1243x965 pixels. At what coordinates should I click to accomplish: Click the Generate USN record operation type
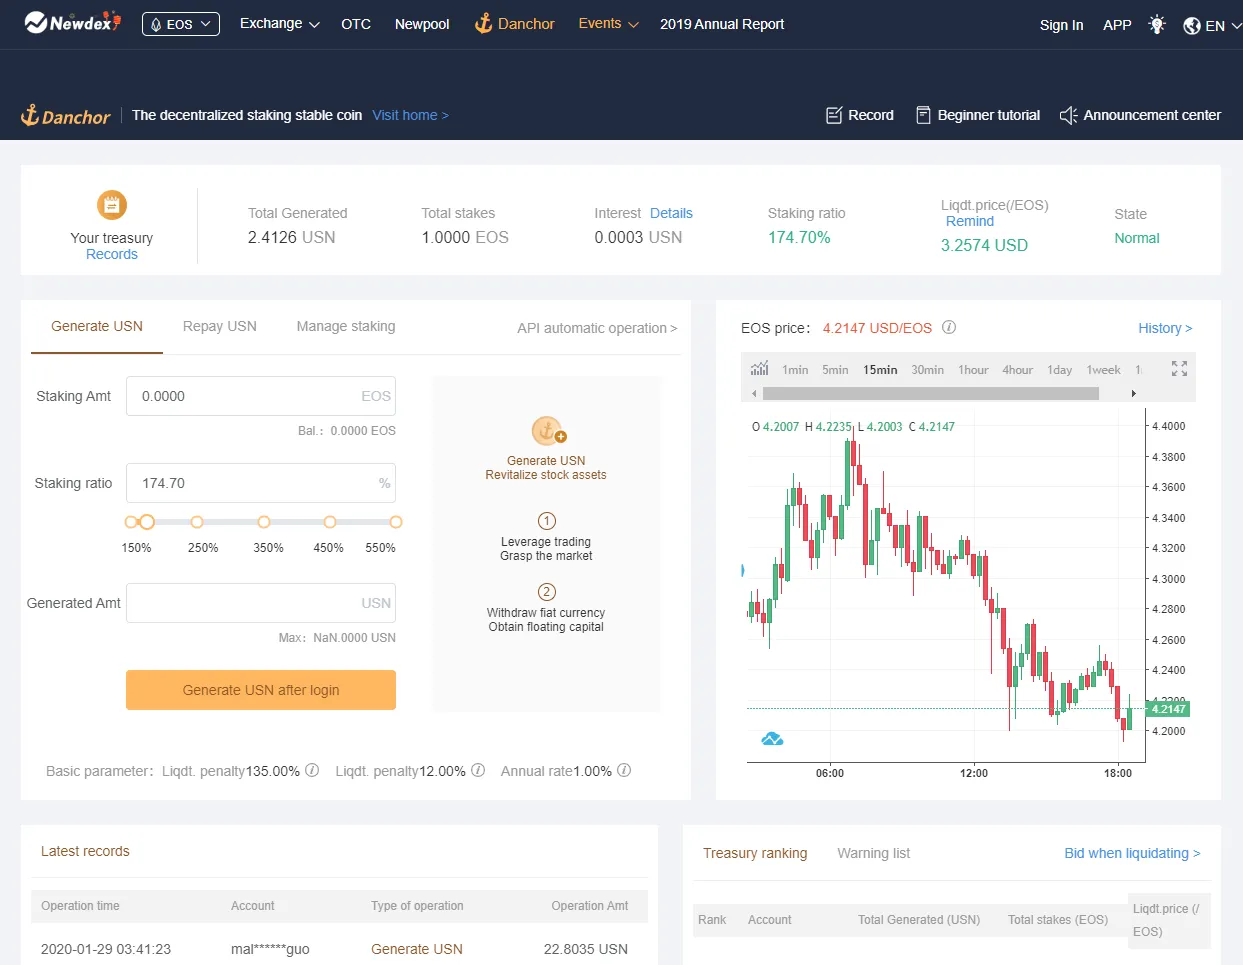(417, 949)
